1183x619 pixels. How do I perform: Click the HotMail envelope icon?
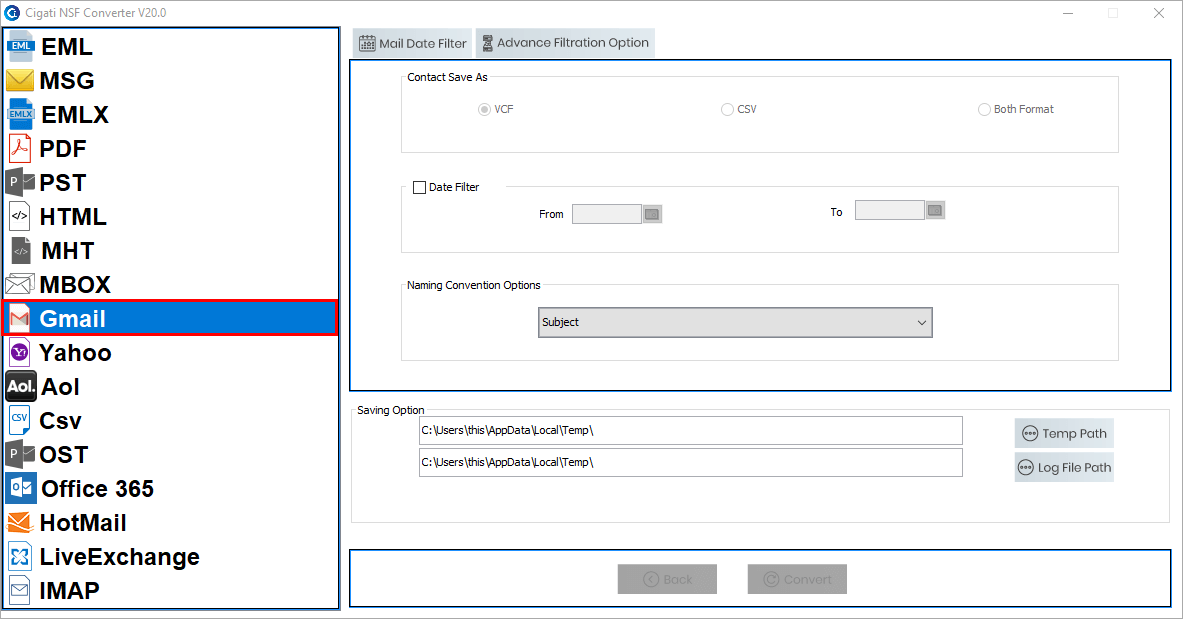(20, 522)
